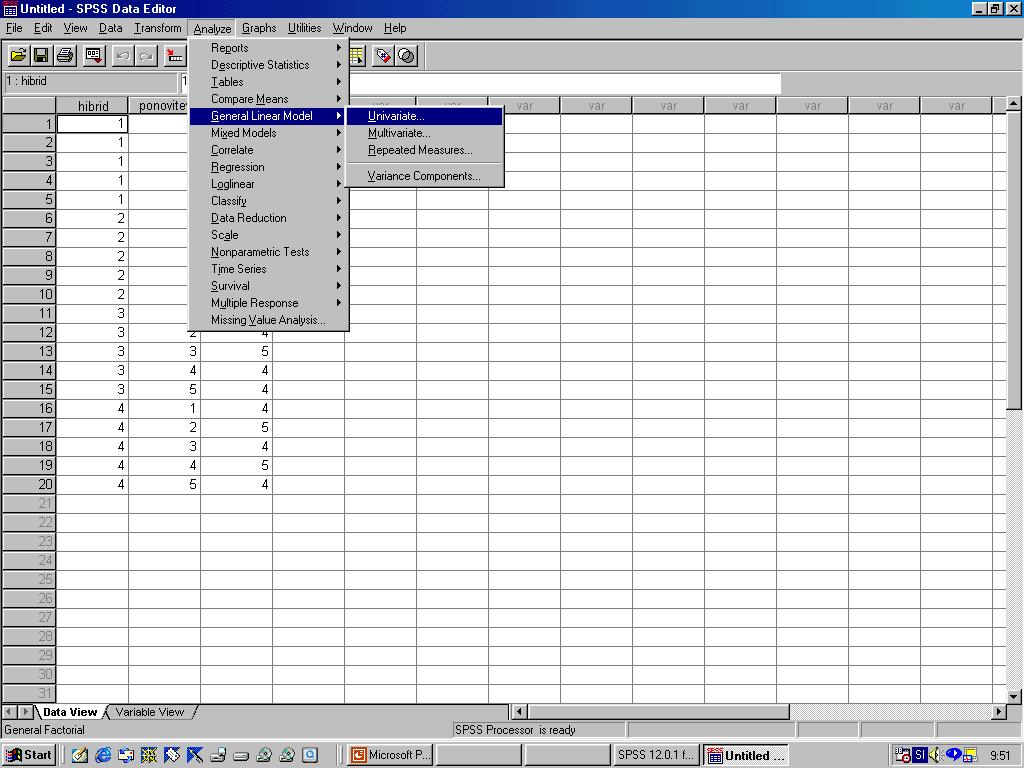Select Repeated Measures... menu item
Screen dimensions: 1024x768
[424, 150]
